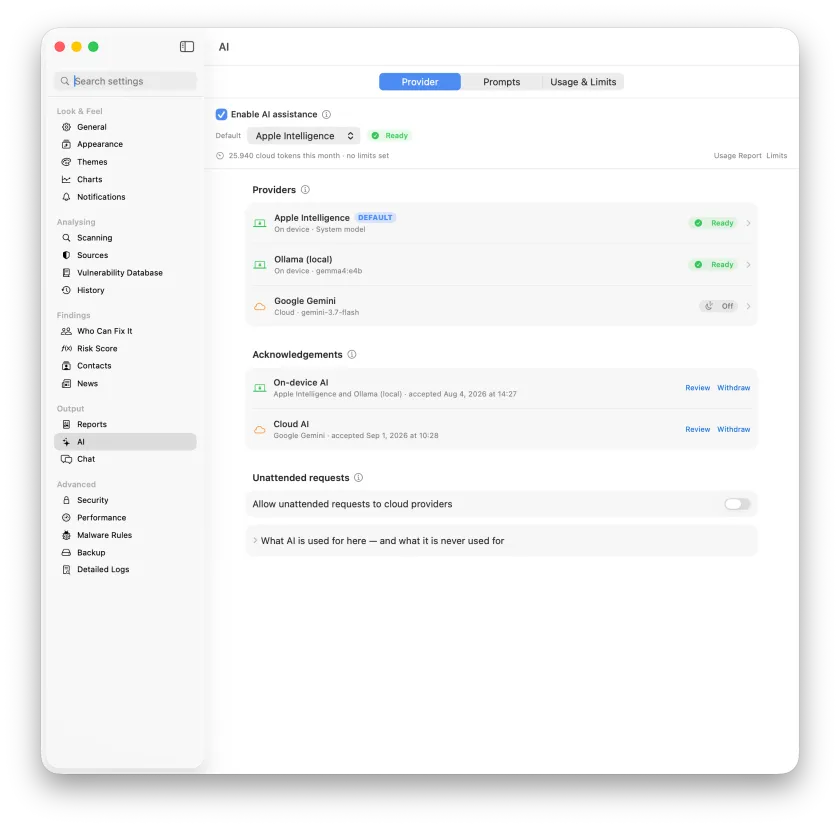The height and width of the screenshot is (828, 840).
Task: Click the Who Can Fix It people icon
Action: (66, 331)
